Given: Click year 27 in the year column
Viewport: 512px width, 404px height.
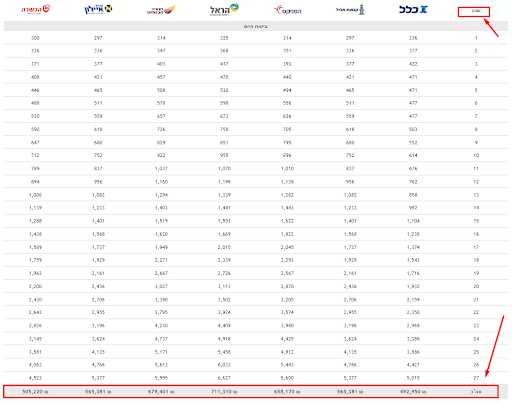Looking at the screenshot, I should point(476,378).
